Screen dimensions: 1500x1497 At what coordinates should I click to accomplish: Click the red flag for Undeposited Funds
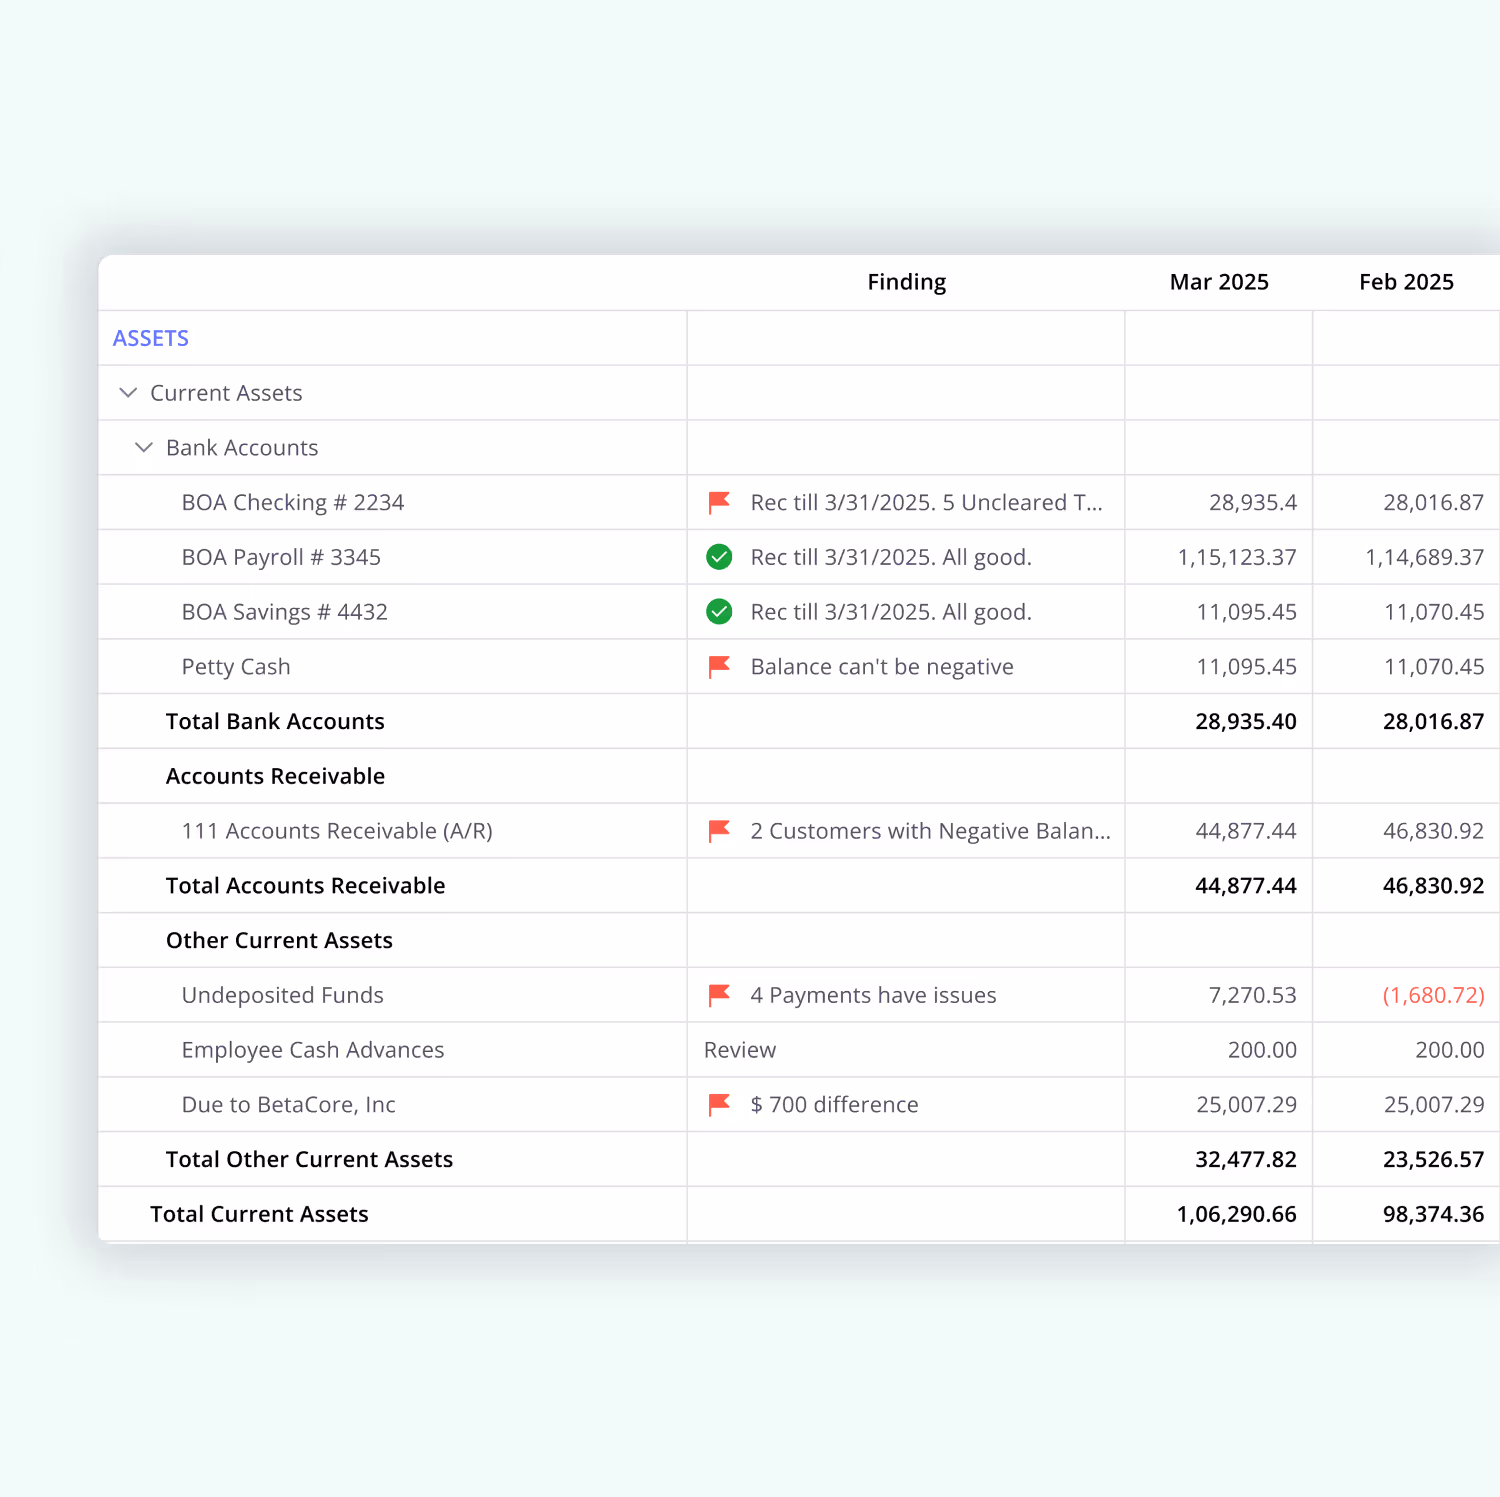click(718, 995)
